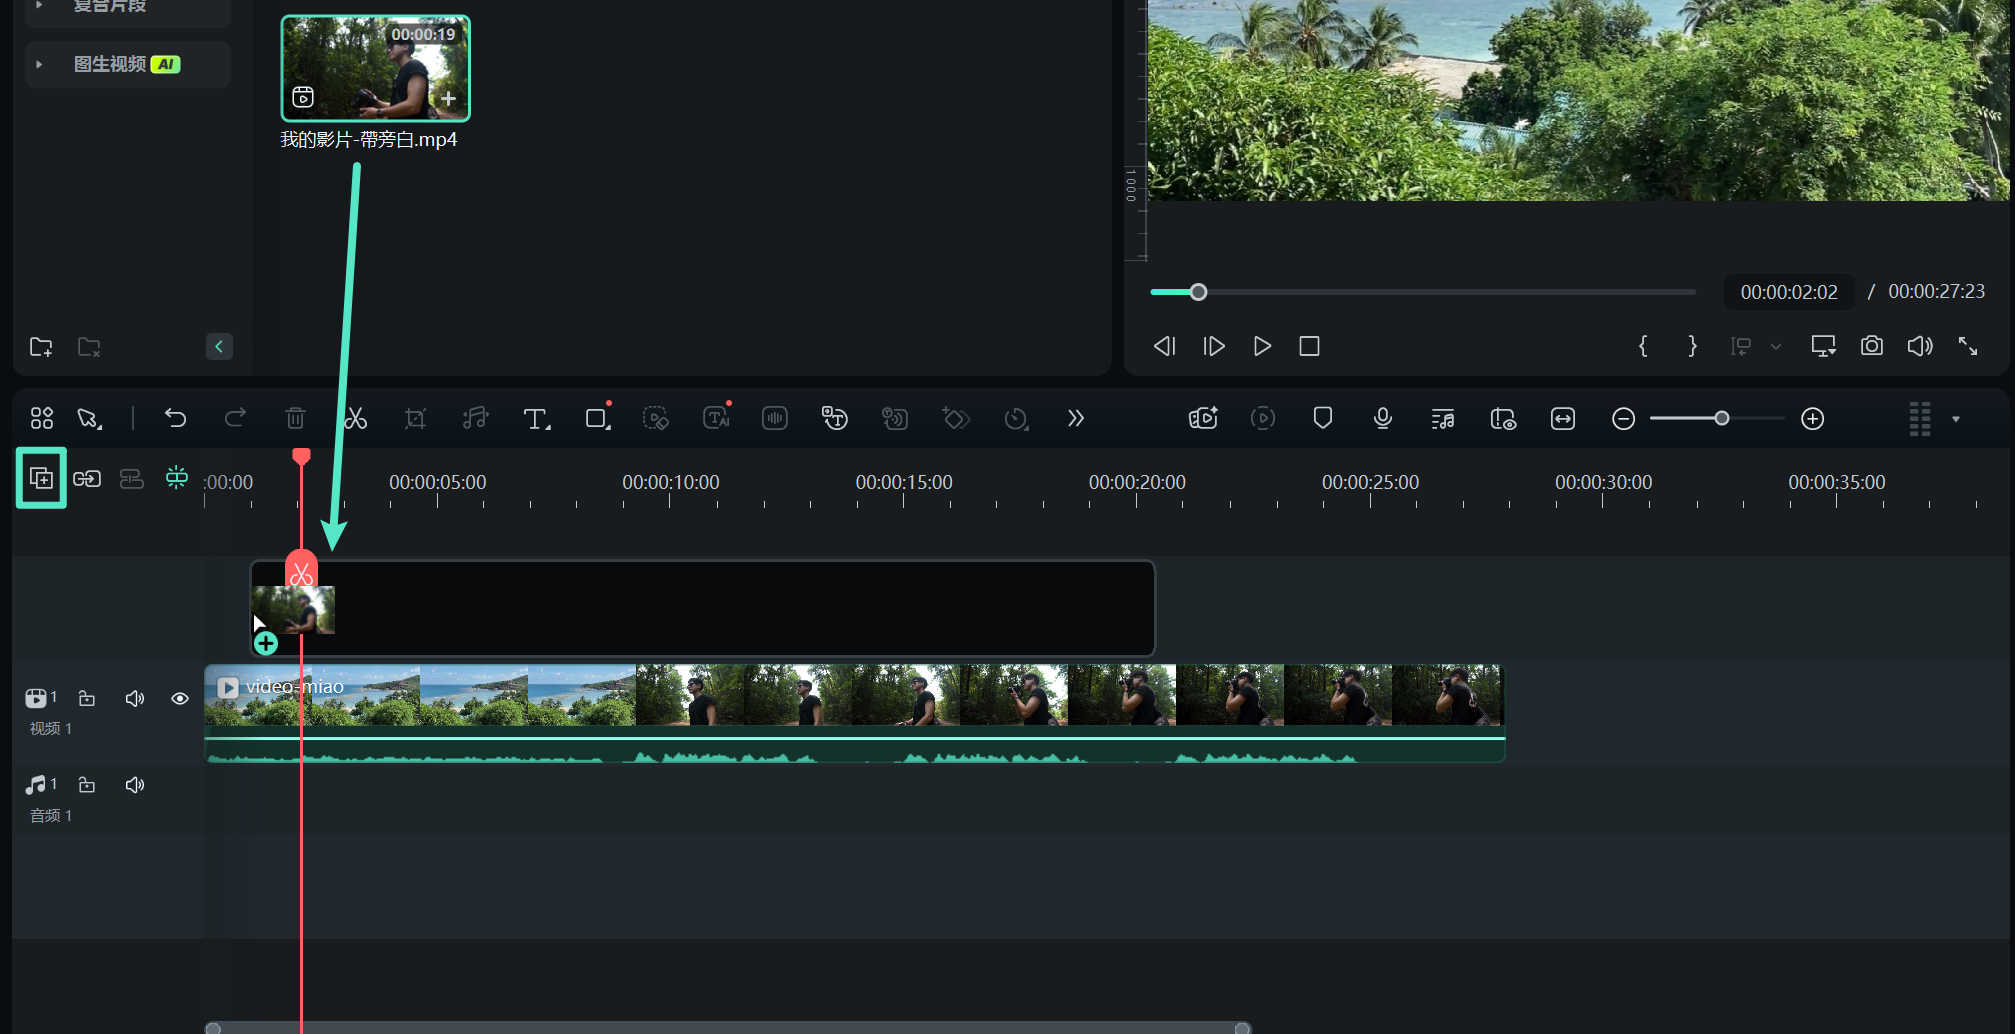The height and width of the screenshot is (1034, 2015).
Task: Click the AI video generate camera icon
Action: 1203,418
